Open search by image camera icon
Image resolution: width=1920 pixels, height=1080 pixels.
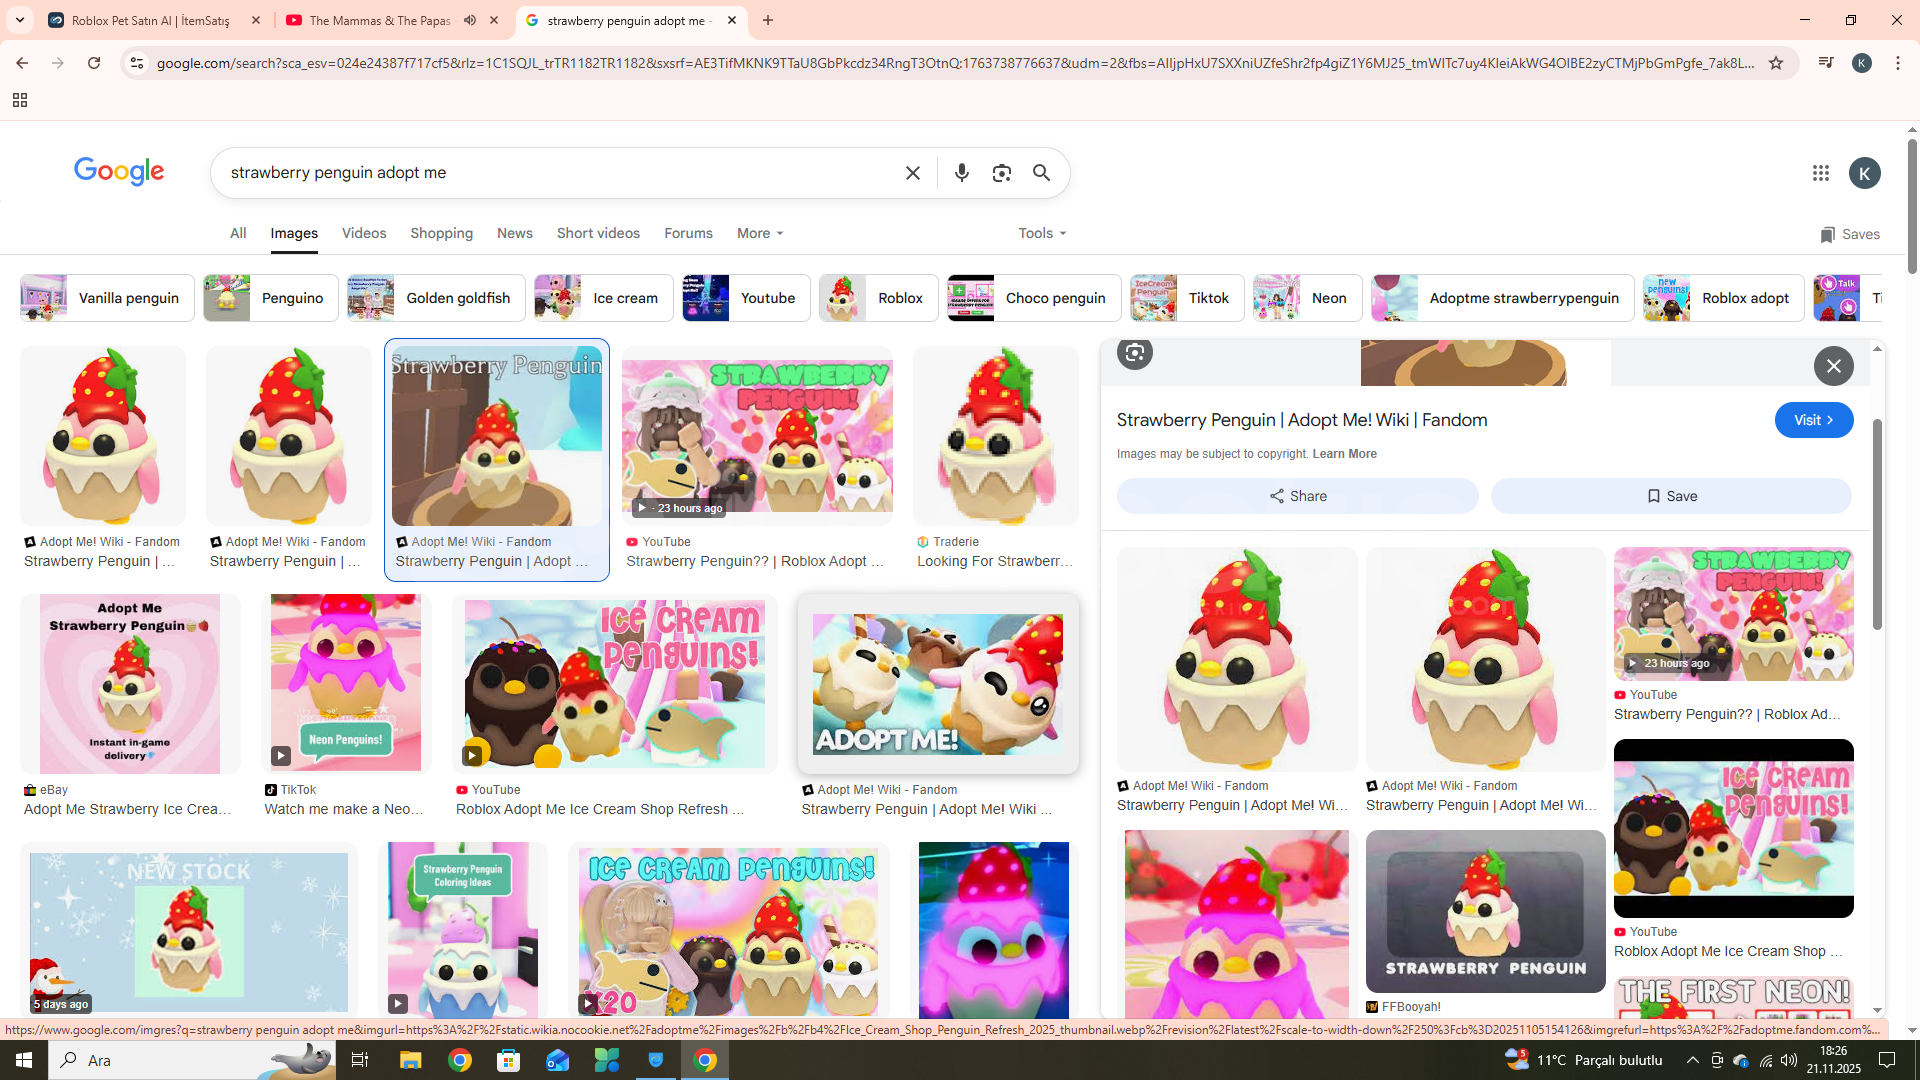pos(1001,173)
